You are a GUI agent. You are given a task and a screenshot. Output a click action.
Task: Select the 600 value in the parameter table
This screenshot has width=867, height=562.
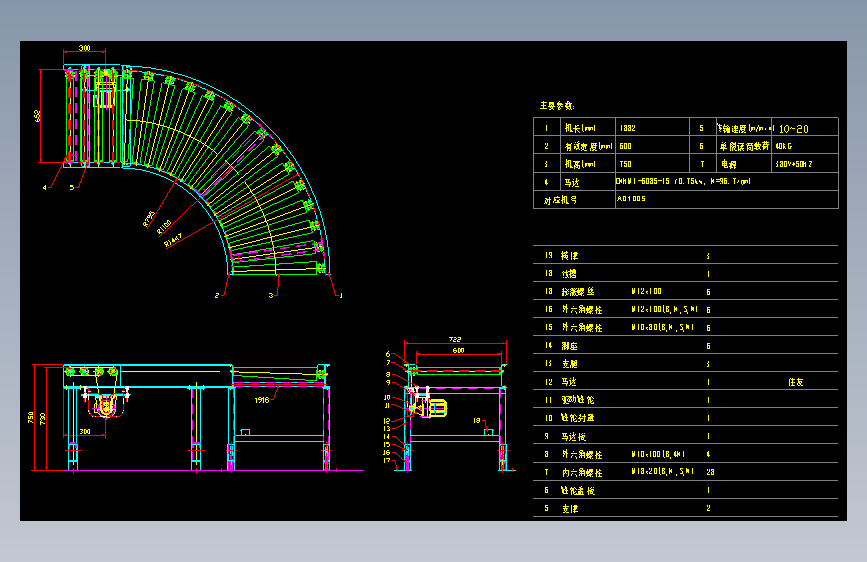tap(625, 146)
